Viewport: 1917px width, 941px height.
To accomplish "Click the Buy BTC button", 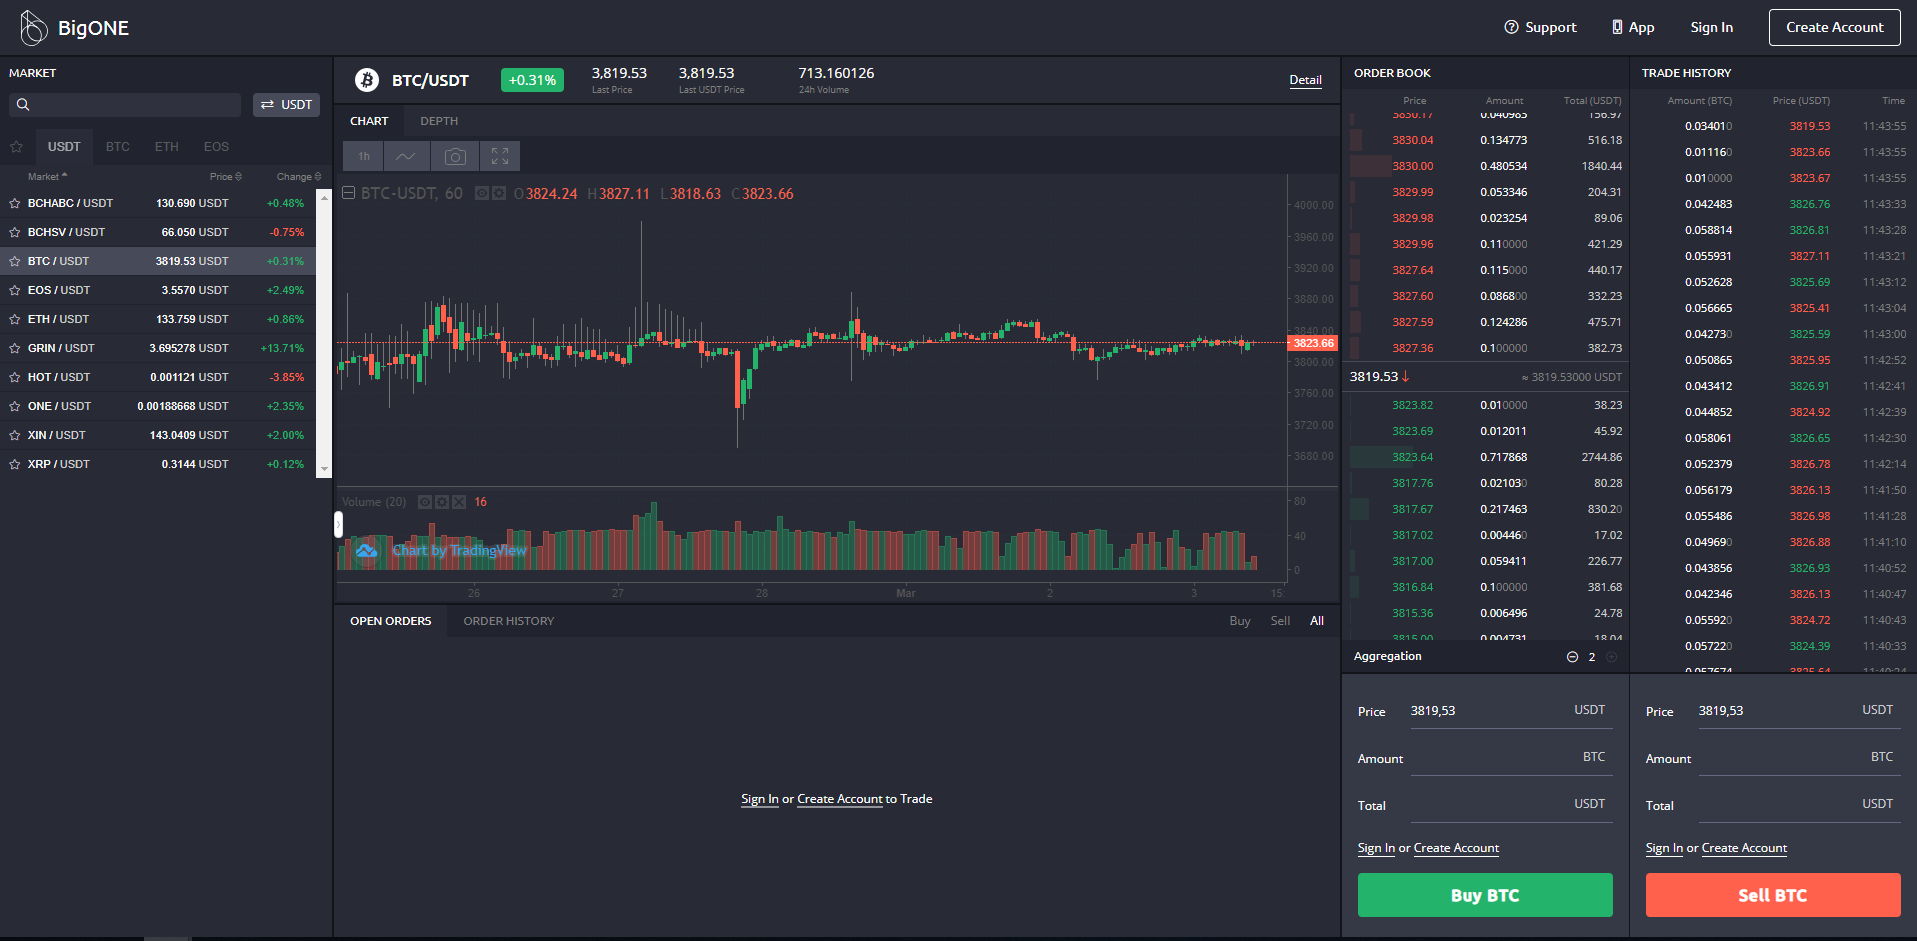I will (1485, 895).
